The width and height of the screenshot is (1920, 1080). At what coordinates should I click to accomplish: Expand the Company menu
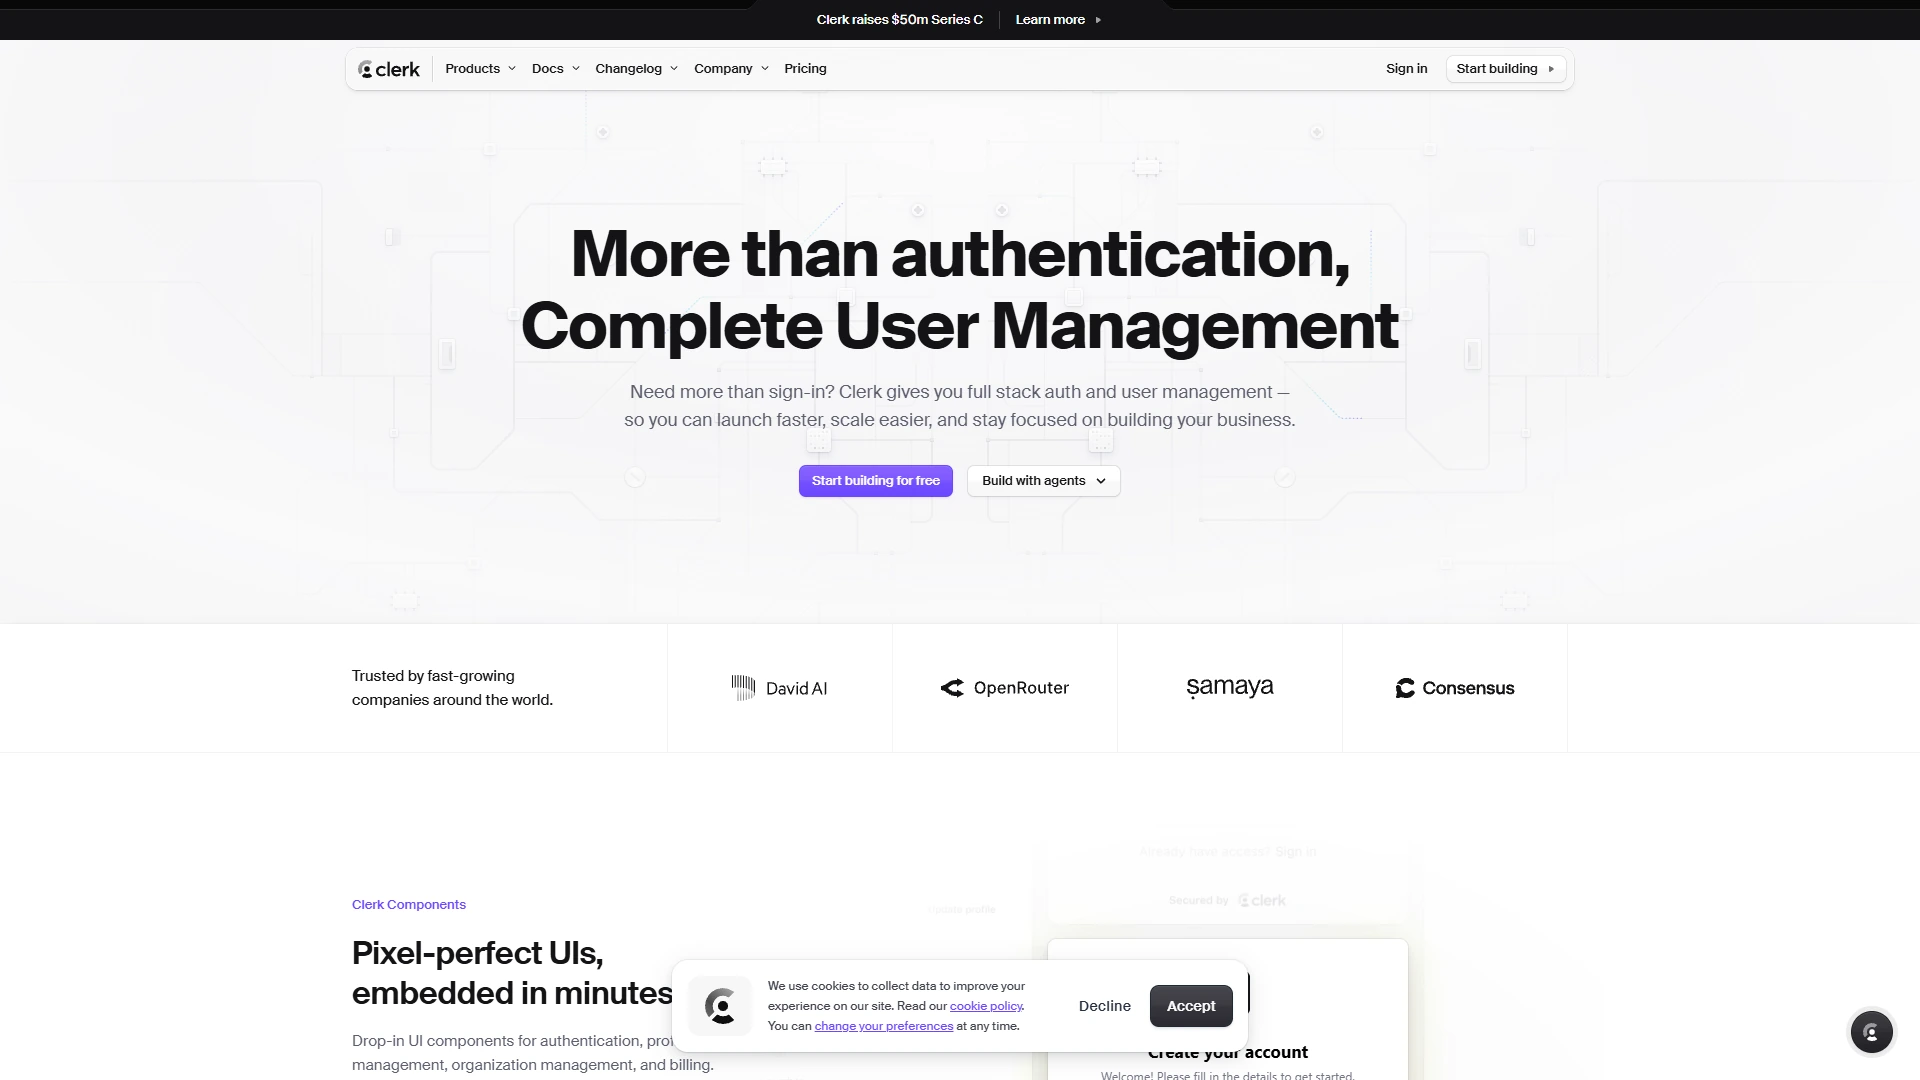pos(731,69)
